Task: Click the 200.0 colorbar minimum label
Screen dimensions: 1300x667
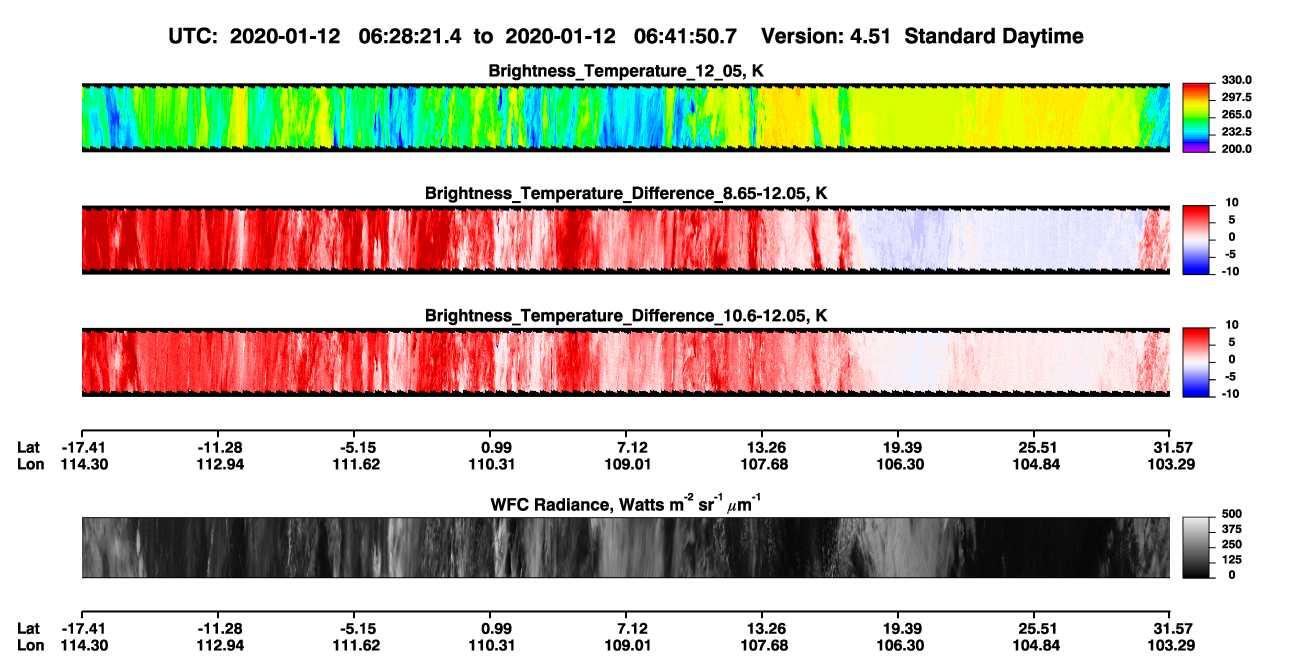Action: coord(1235,148)
